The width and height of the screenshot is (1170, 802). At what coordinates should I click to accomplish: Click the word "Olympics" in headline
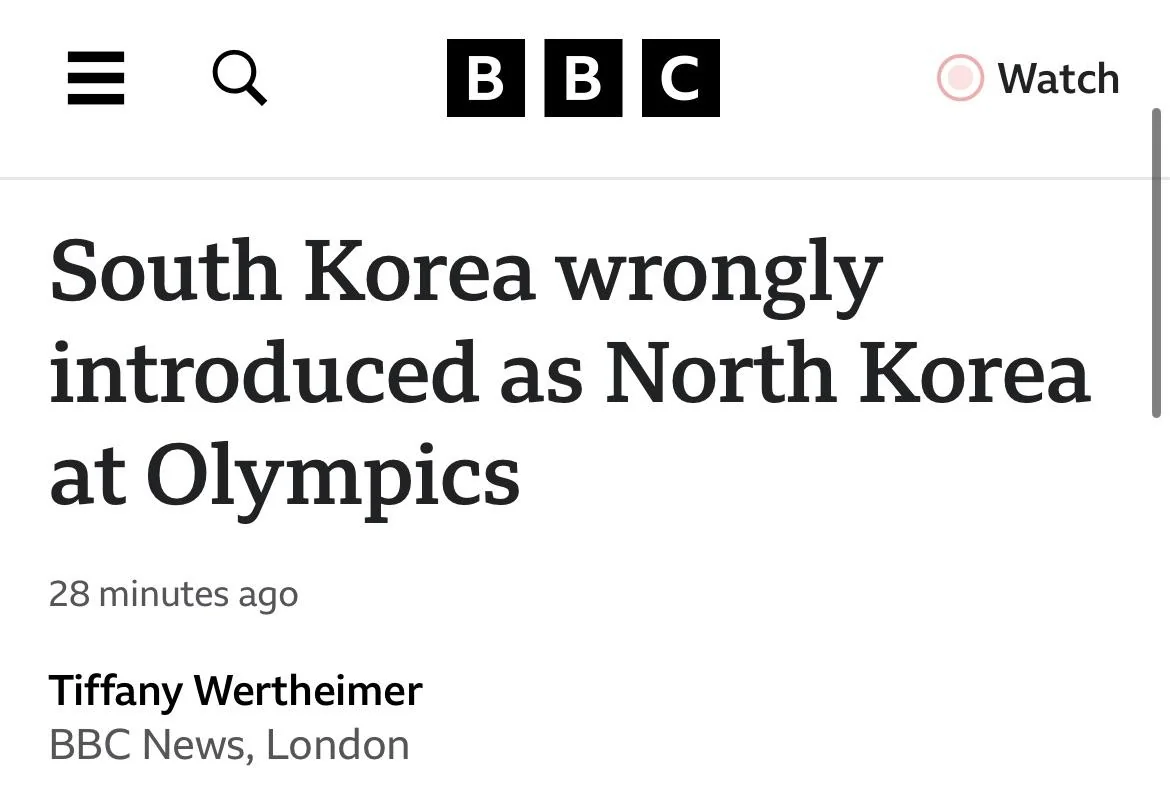333,478
